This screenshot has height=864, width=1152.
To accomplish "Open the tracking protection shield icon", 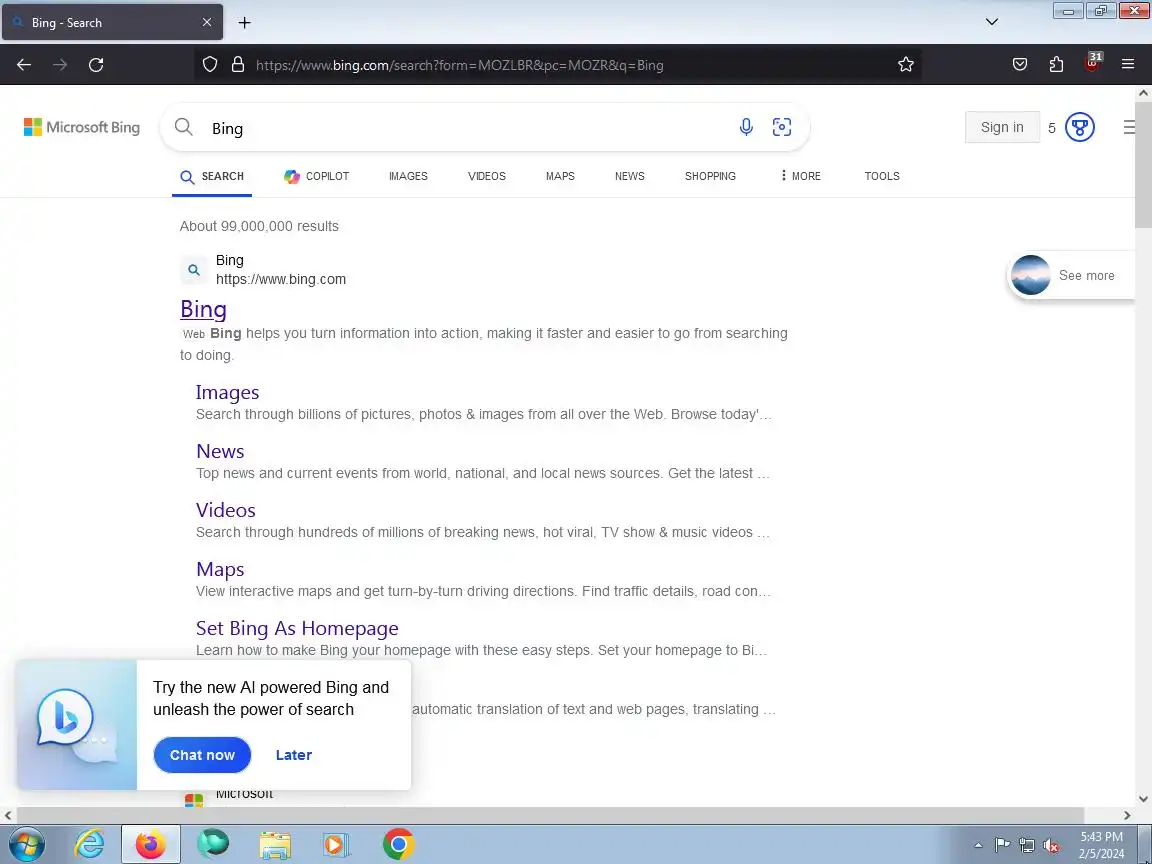I will coord(210,65).
